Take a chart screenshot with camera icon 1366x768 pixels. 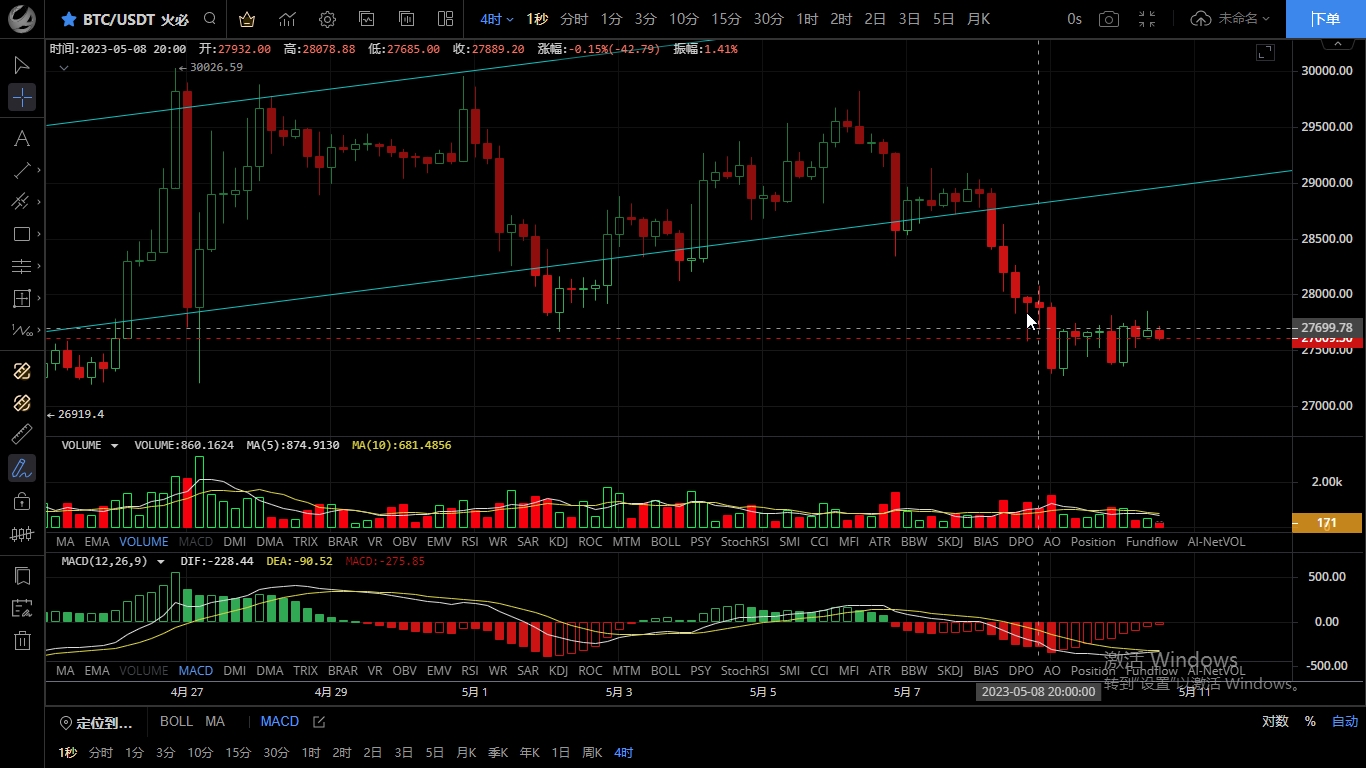point(1108,19)
